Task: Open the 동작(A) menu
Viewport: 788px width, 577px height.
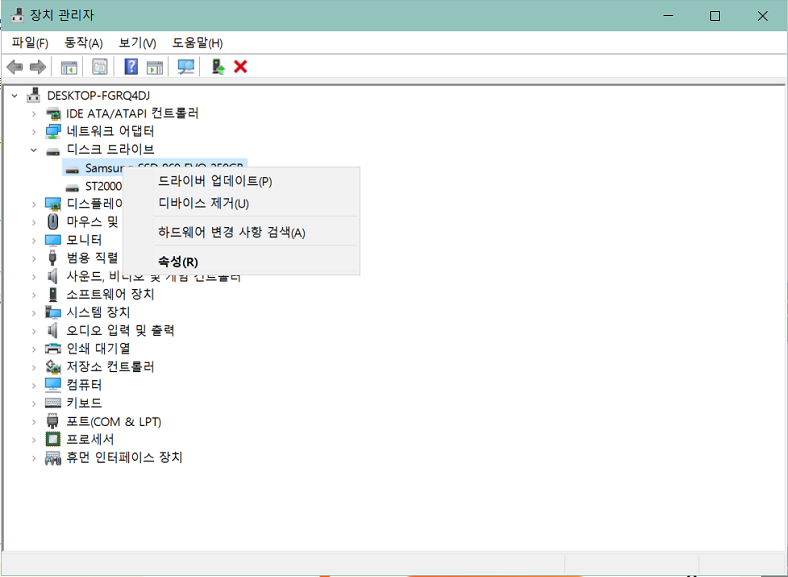Action: click(x=83, y=43)
